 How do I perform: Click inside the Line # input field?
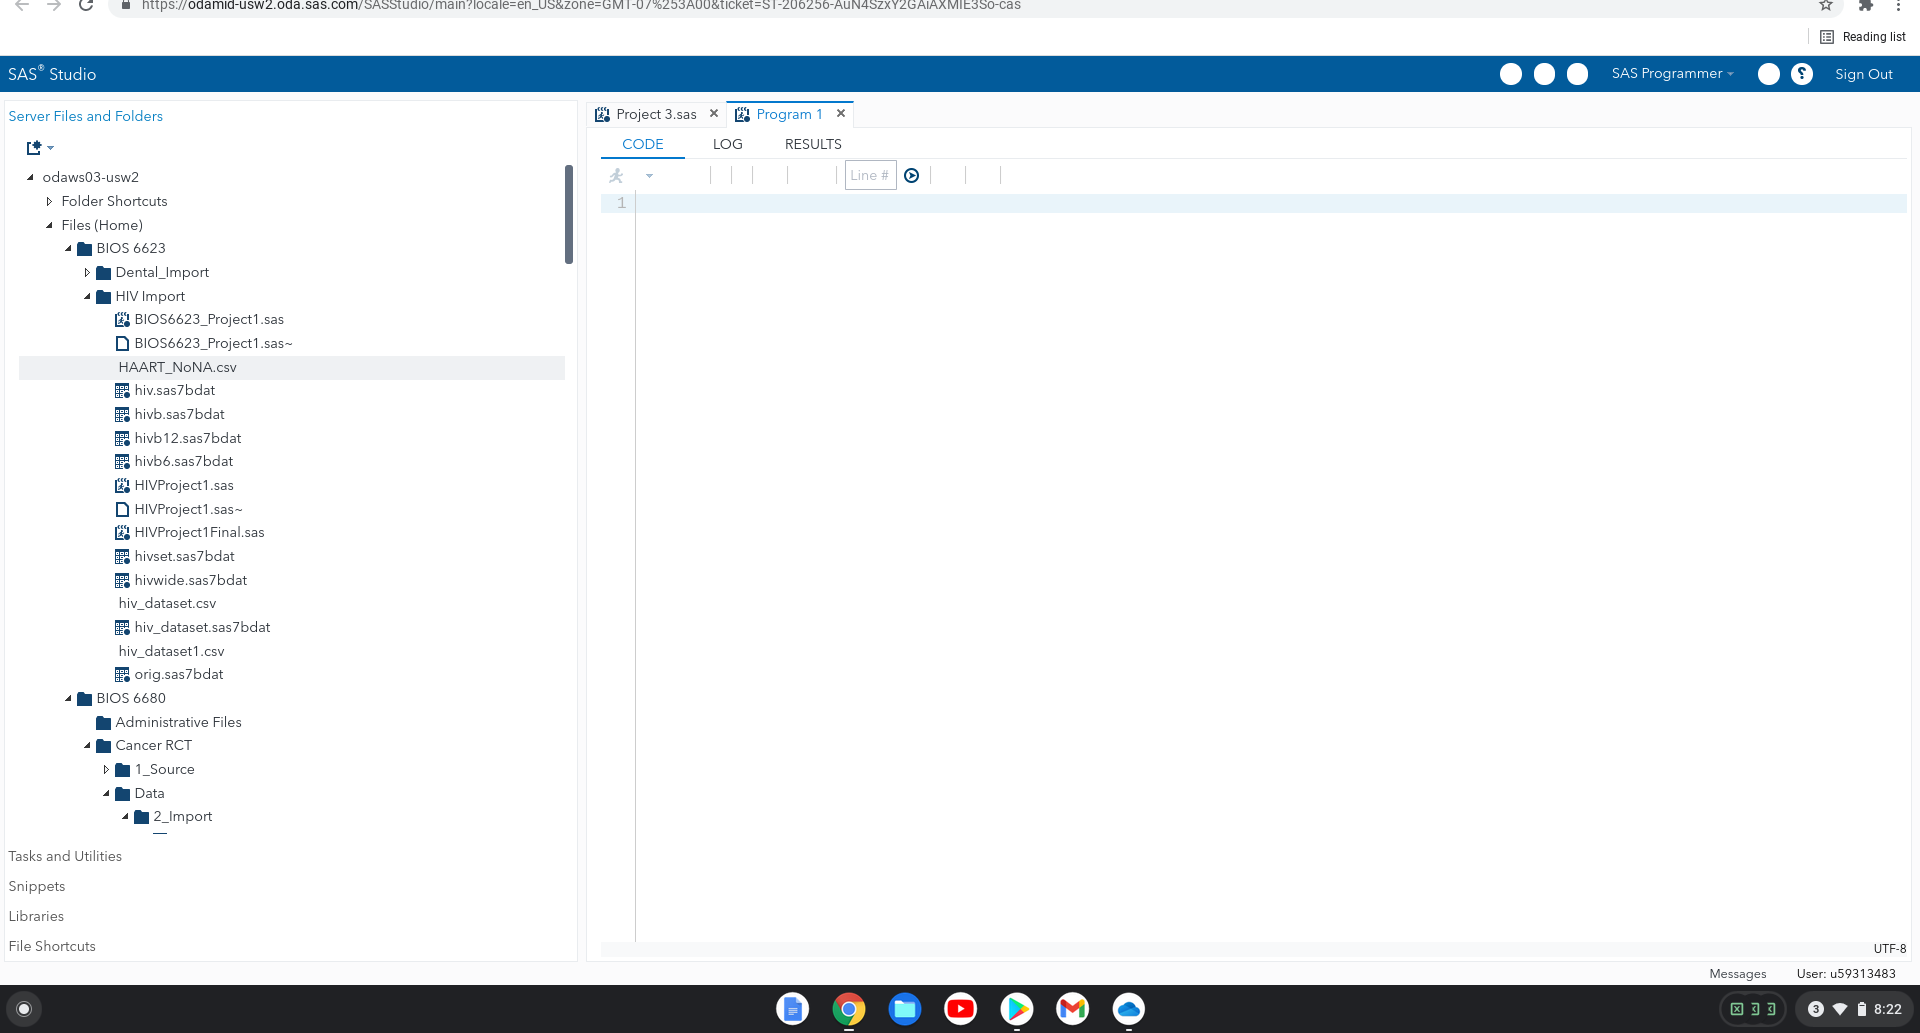(x=869, y=175)
